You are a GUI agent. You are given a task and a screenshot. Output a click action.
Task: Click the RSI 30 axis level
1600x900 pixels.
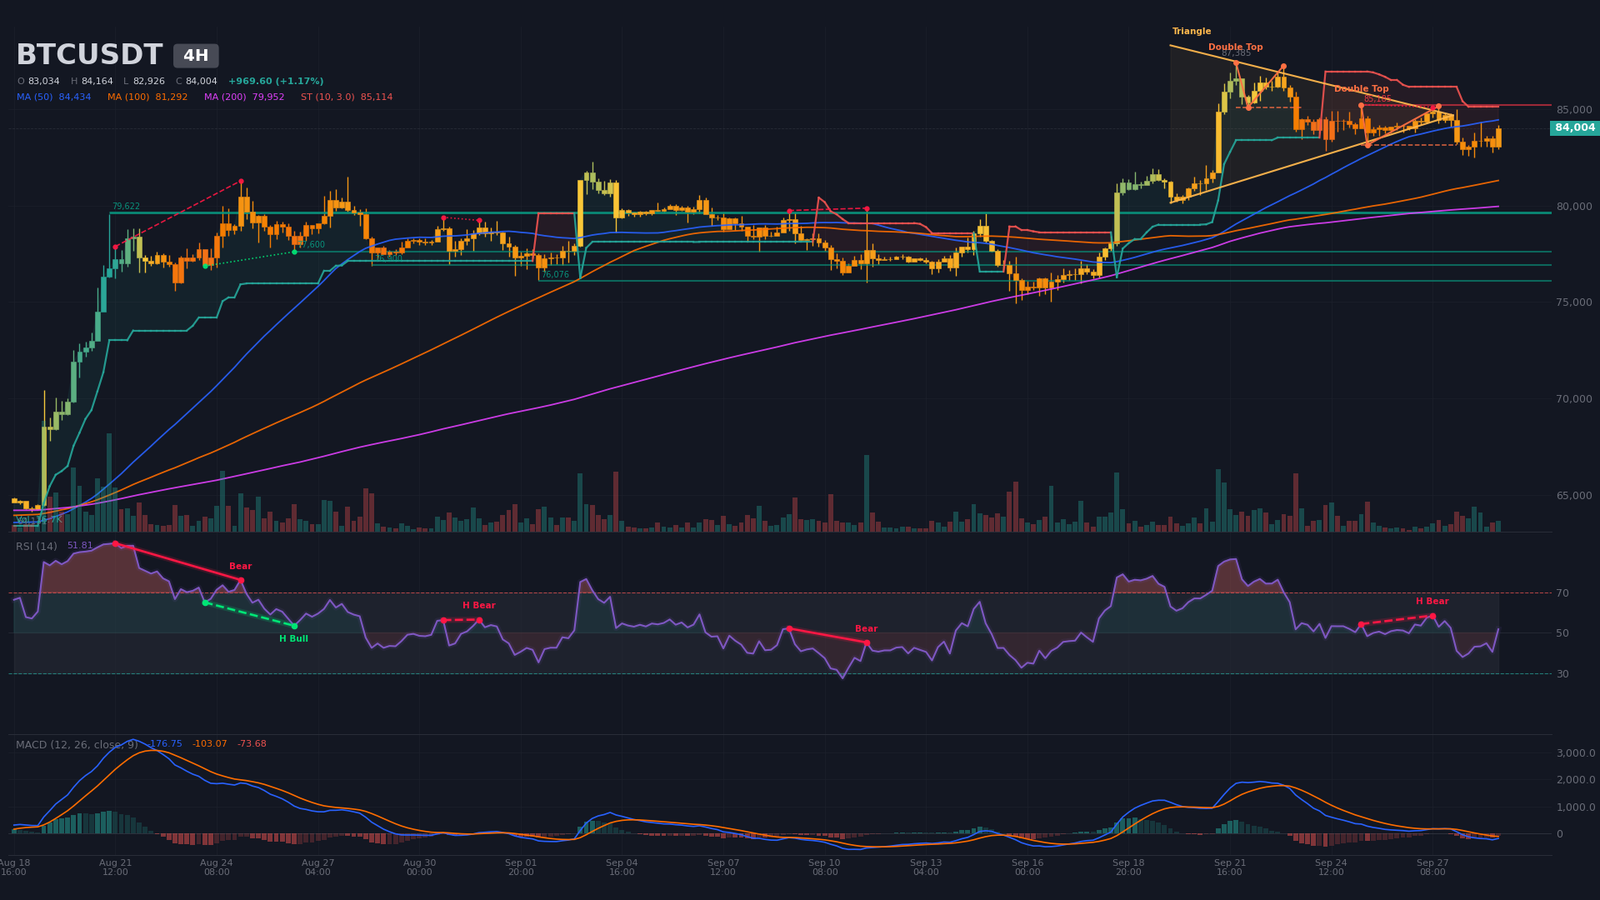click(1562, 675)
